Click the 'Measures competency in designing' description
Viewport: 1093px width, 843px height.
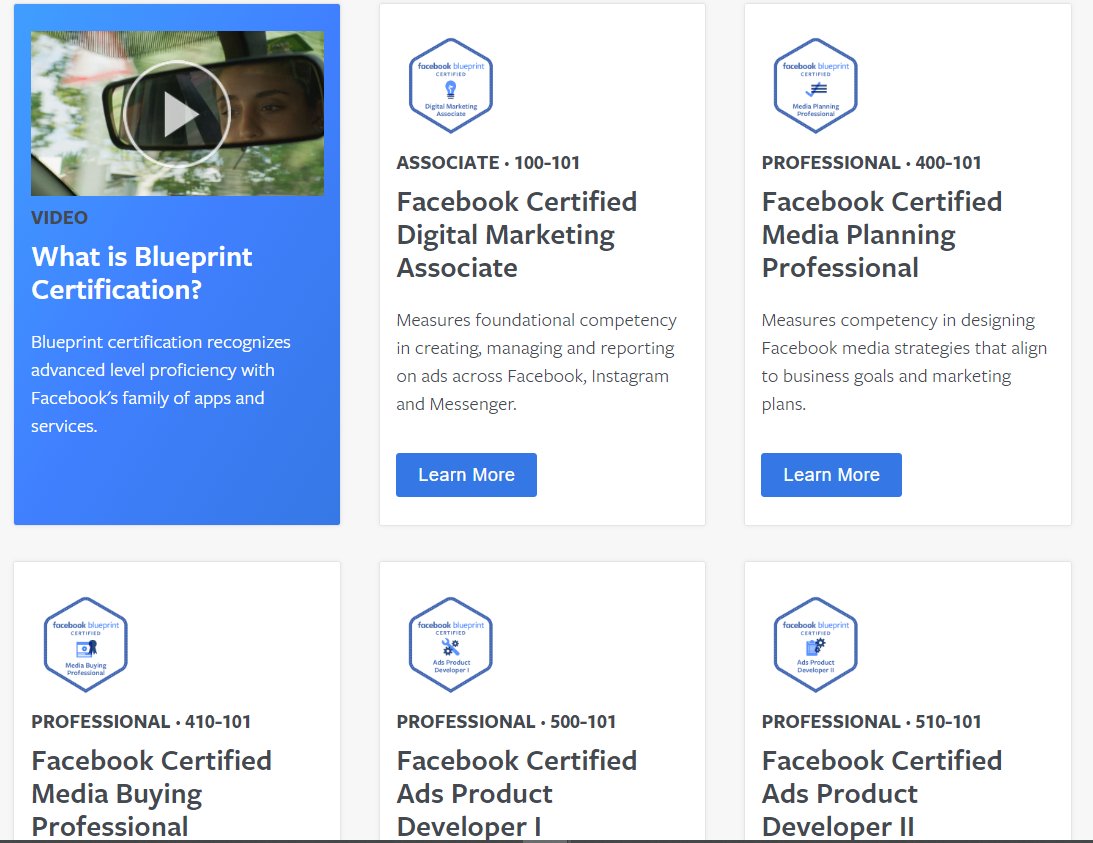904,362
